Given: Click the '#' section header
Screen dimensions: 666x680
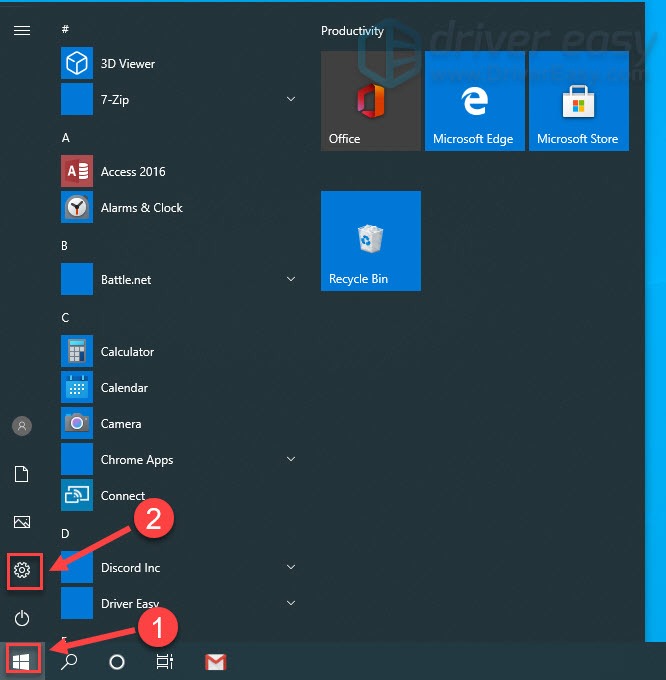Looking at the screenshot, I should pyautogui.click(x=65, y=29).
